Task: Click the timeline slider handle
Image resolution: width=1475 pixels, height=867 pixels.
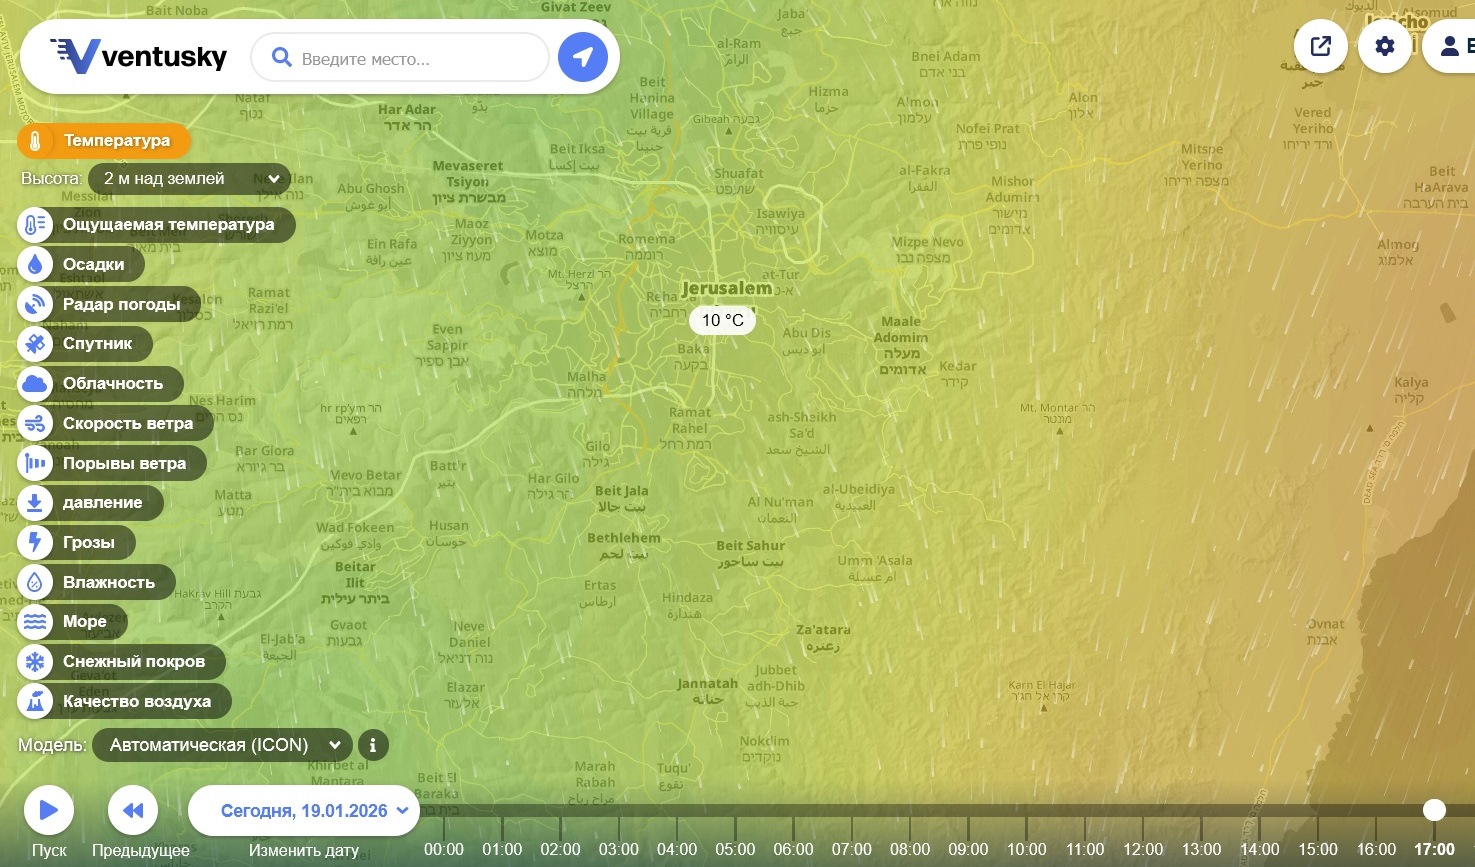Action: click(x=1434, y=809)
